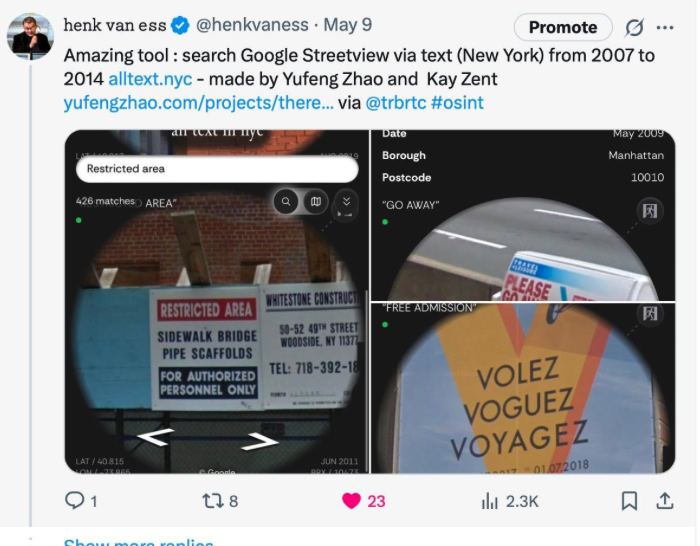Open the reply comment icon
700x546 pixels.
click(x=74, y=500)
